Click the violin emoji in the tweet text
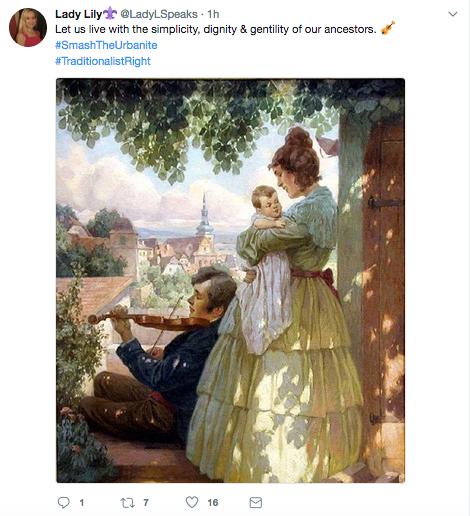The image size is (470, 516). [388, 28]
